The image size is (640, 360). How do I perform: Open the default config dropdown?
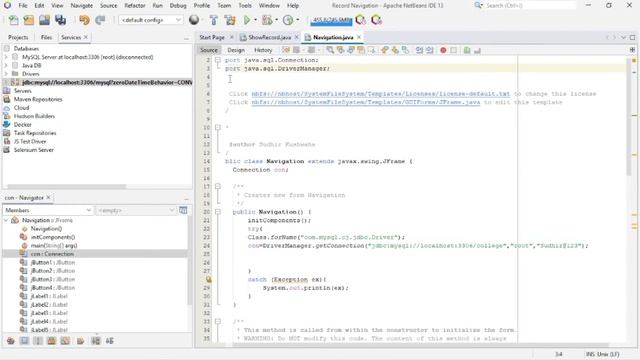(150, 20)
